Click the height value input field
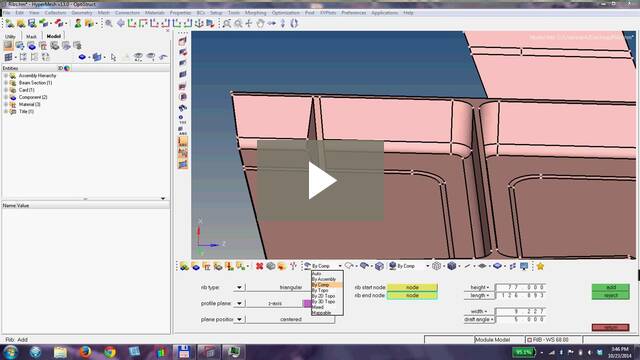Viewport: 640px width, 360px height. [x=520, y=287]
